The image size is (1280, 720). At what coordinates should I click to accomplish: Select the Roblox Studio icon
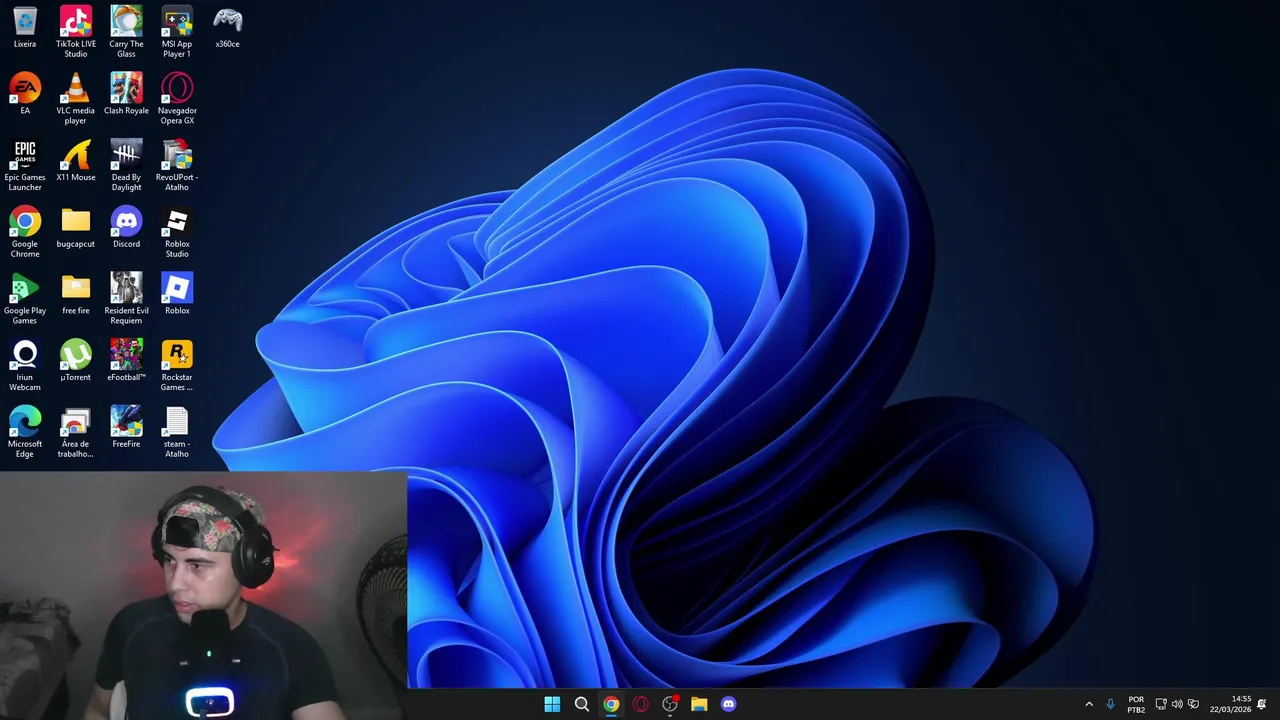[177, 232]
